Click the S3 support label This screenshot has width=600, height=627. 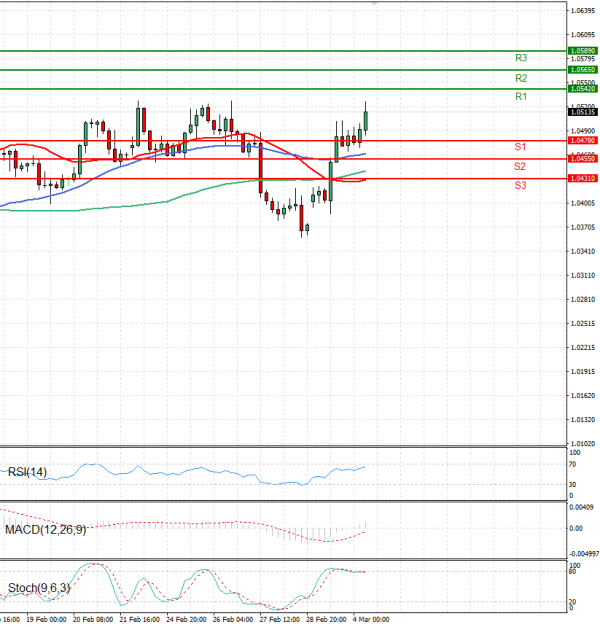click(x=520, y=185)
